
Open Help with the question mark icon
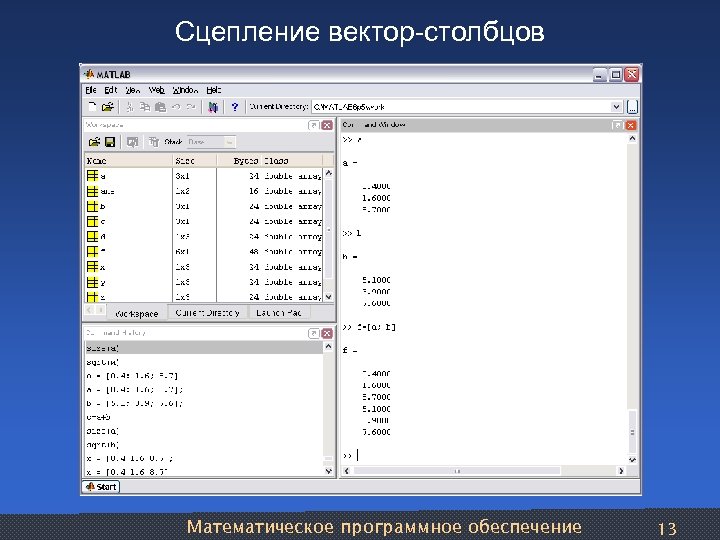pyautogui.click(x=235, y=107)
